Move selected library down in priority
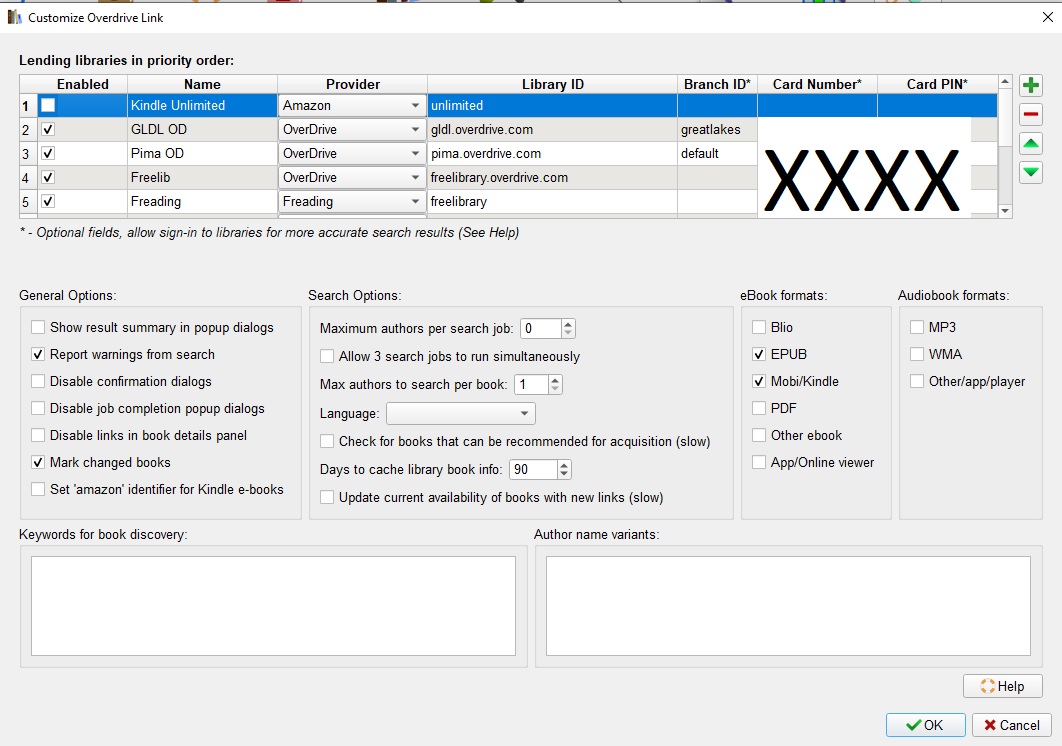This screenshot has height=746, width=1062. coord(1030,173)
